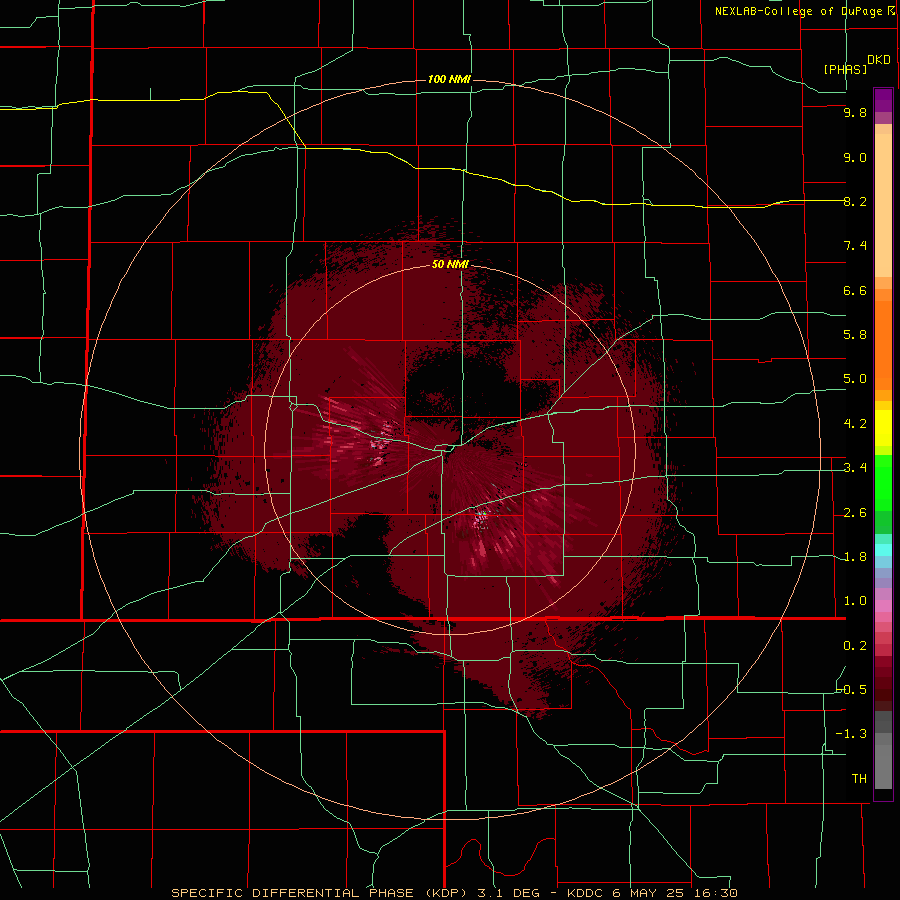Click the pink KDP core southeast of the radar
This screenshot has height=900, width=900.
[x=481, y=518]
